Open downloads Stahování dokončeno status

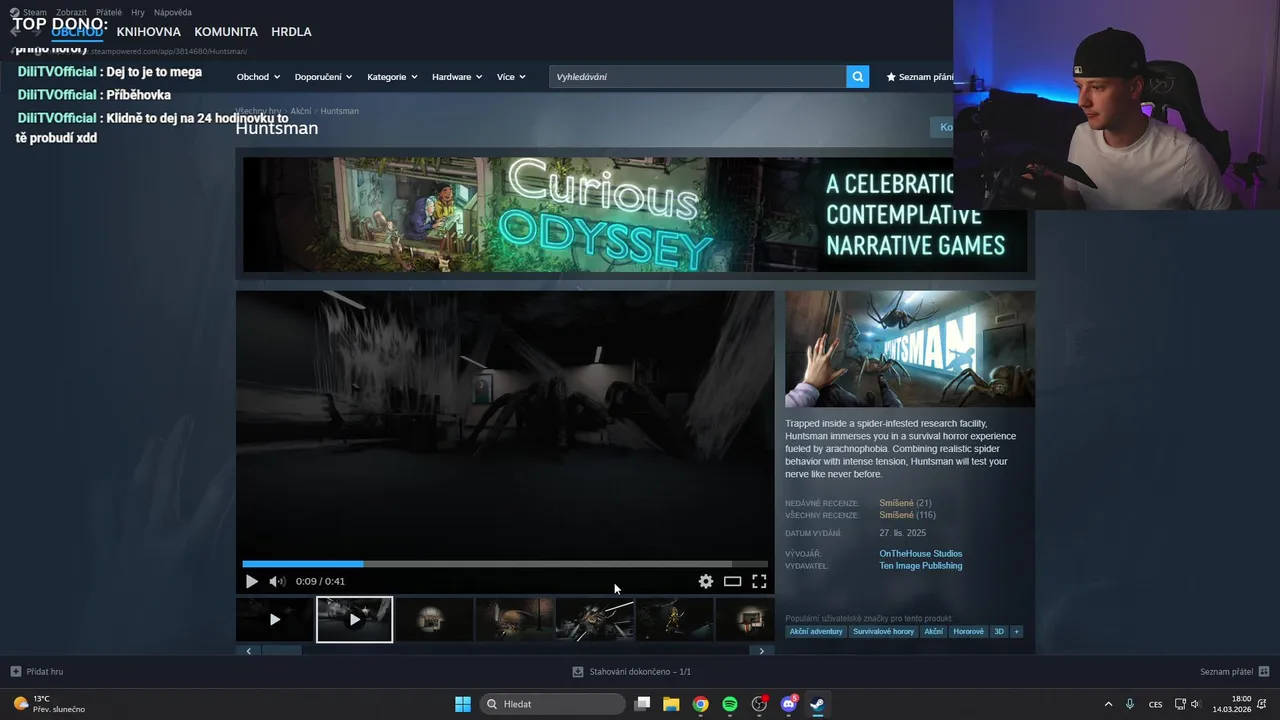631,672
